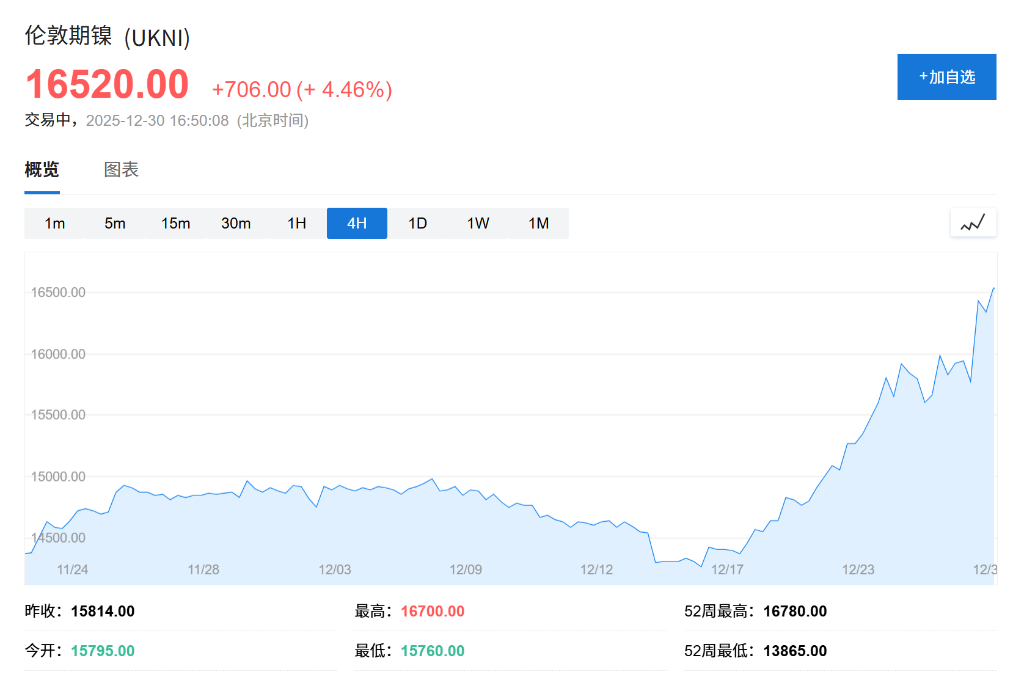This screenshot has width=1024, height=688.
Task: Select the 1m timeframe
Action: [x=55, y=223]
